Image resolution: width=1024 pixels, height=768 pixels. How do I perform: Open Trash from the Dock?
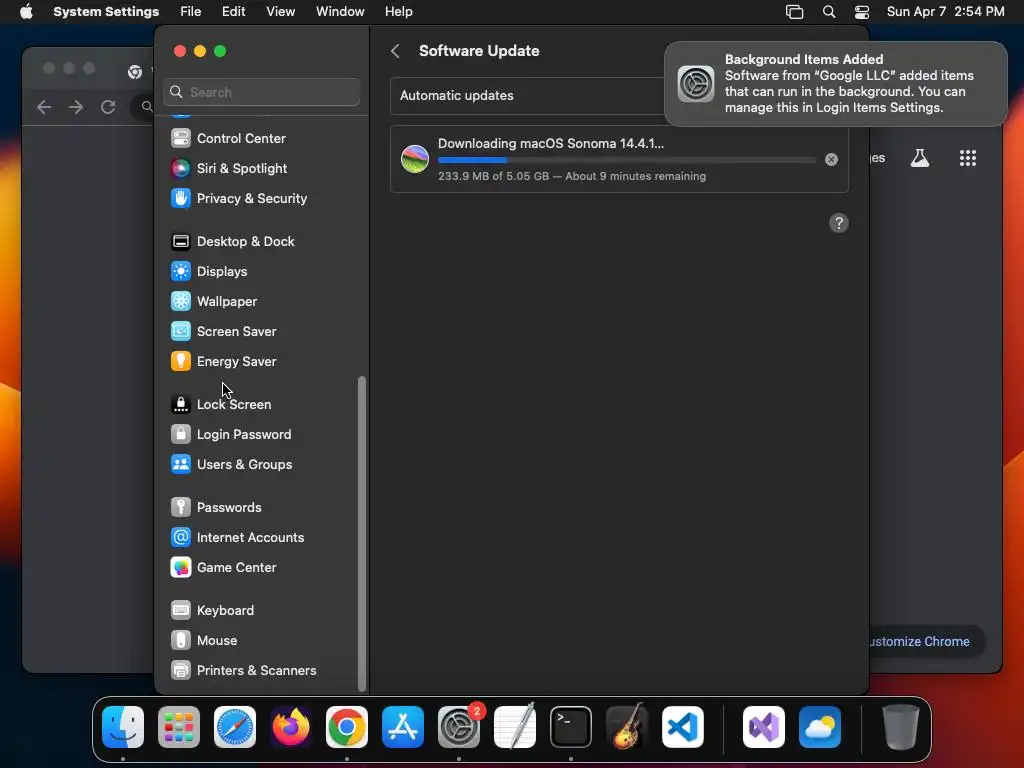[901, 727]
